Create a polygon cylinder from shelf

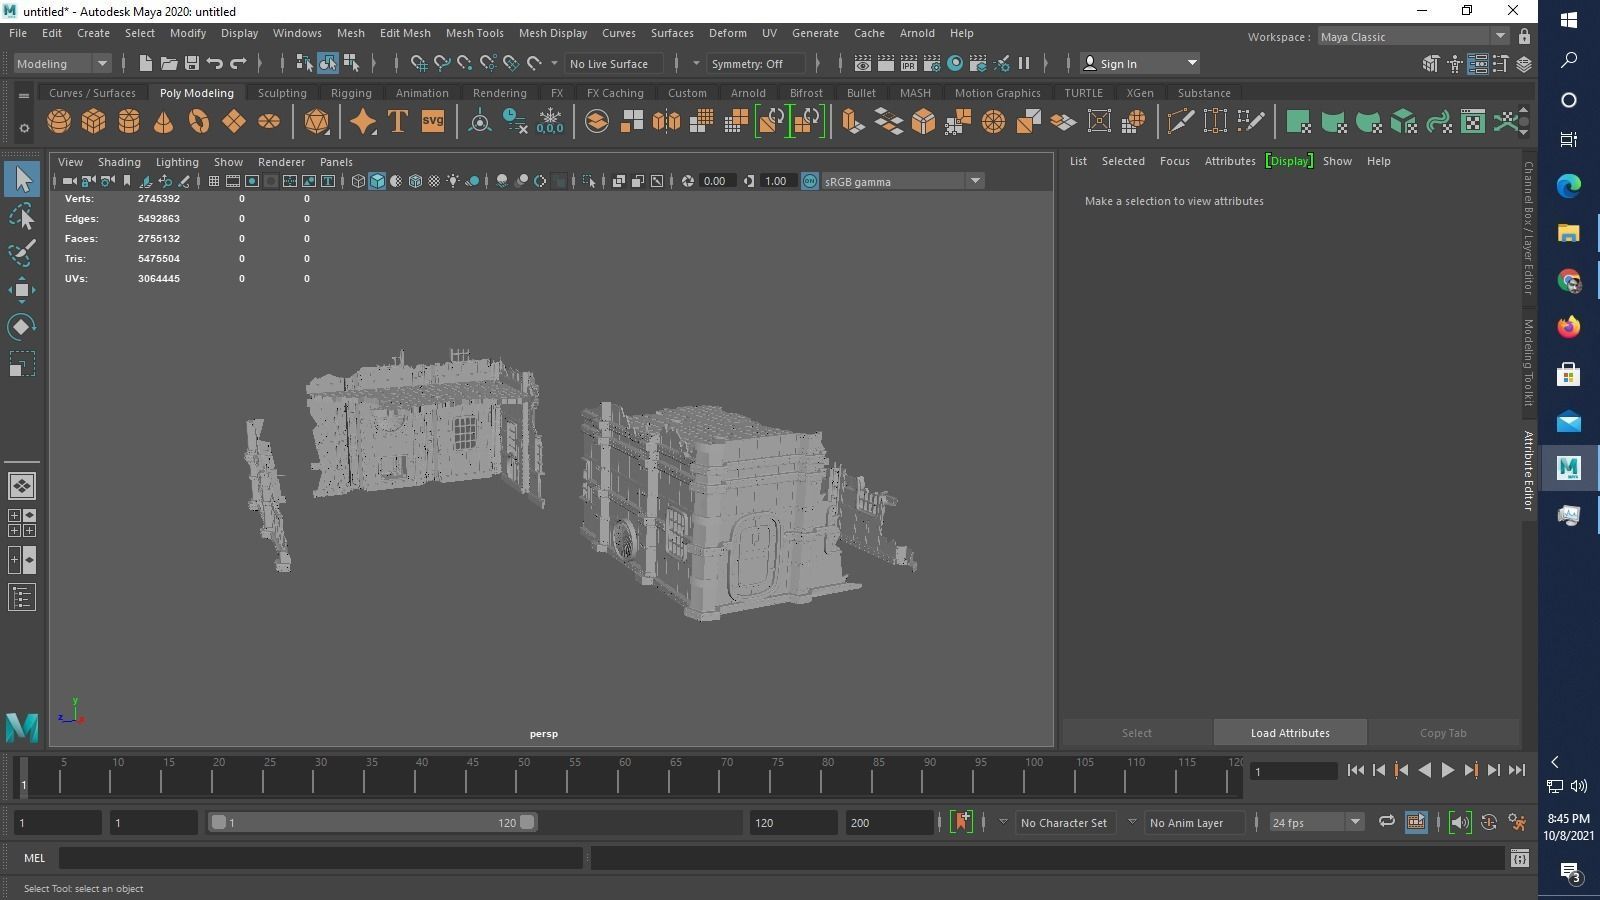129,122
